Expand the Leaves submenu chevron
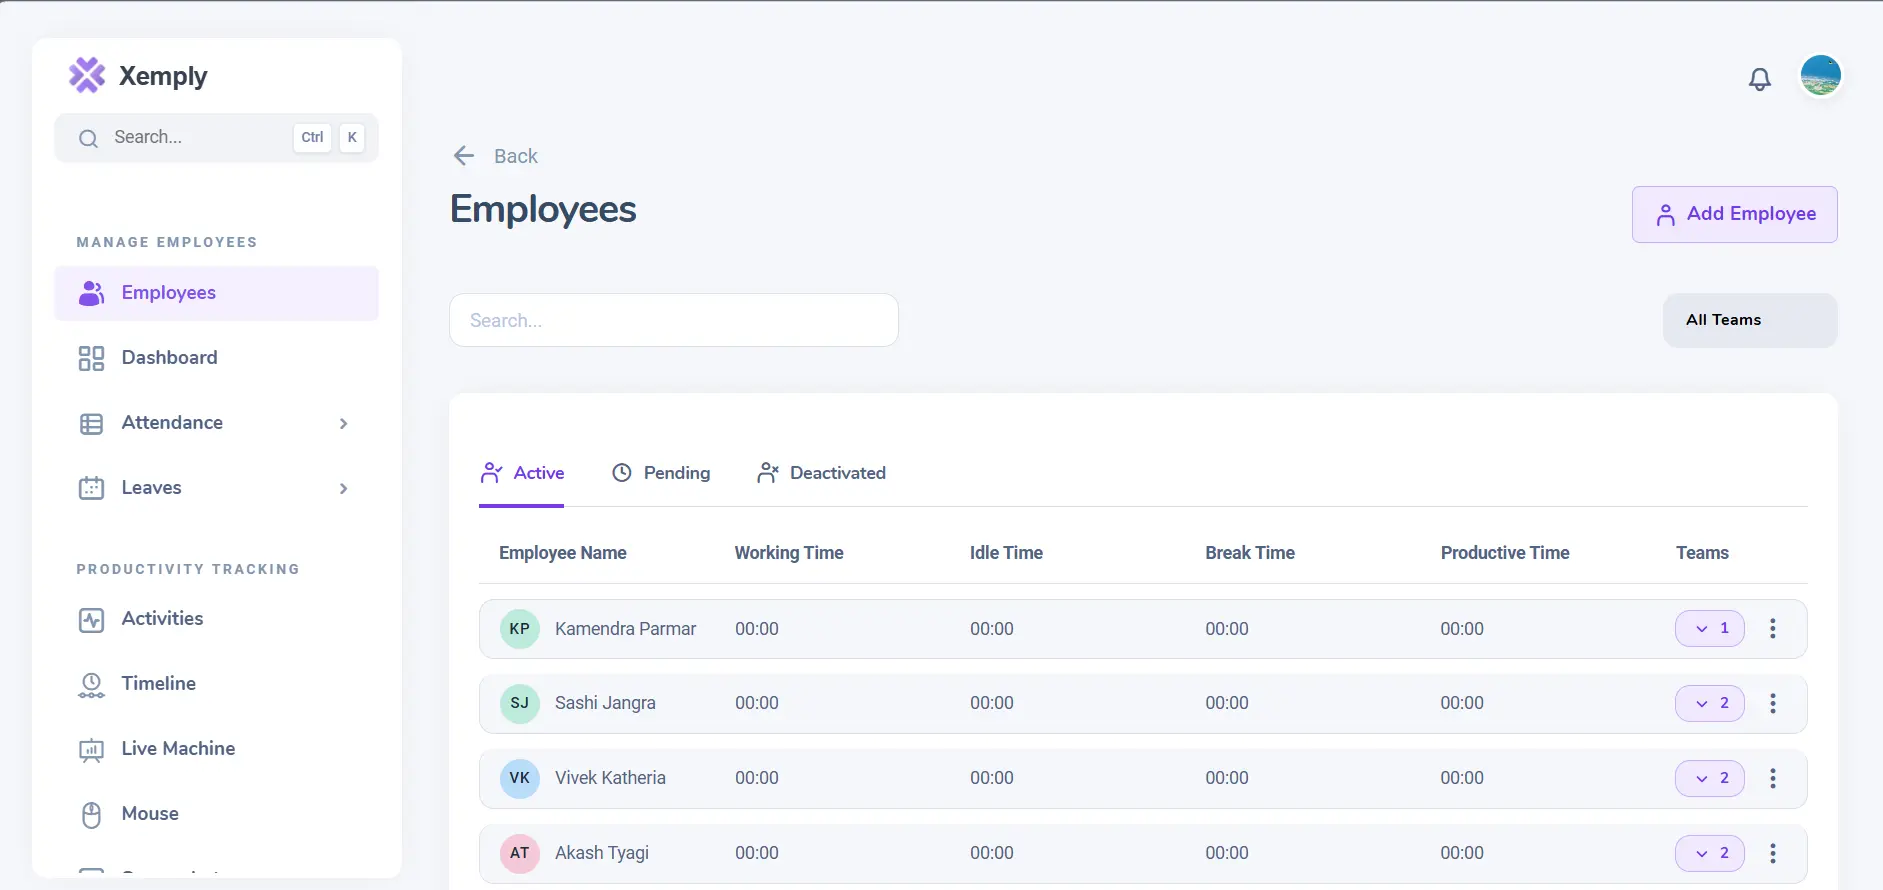1883x890 pixels. (x=343, y=488)
